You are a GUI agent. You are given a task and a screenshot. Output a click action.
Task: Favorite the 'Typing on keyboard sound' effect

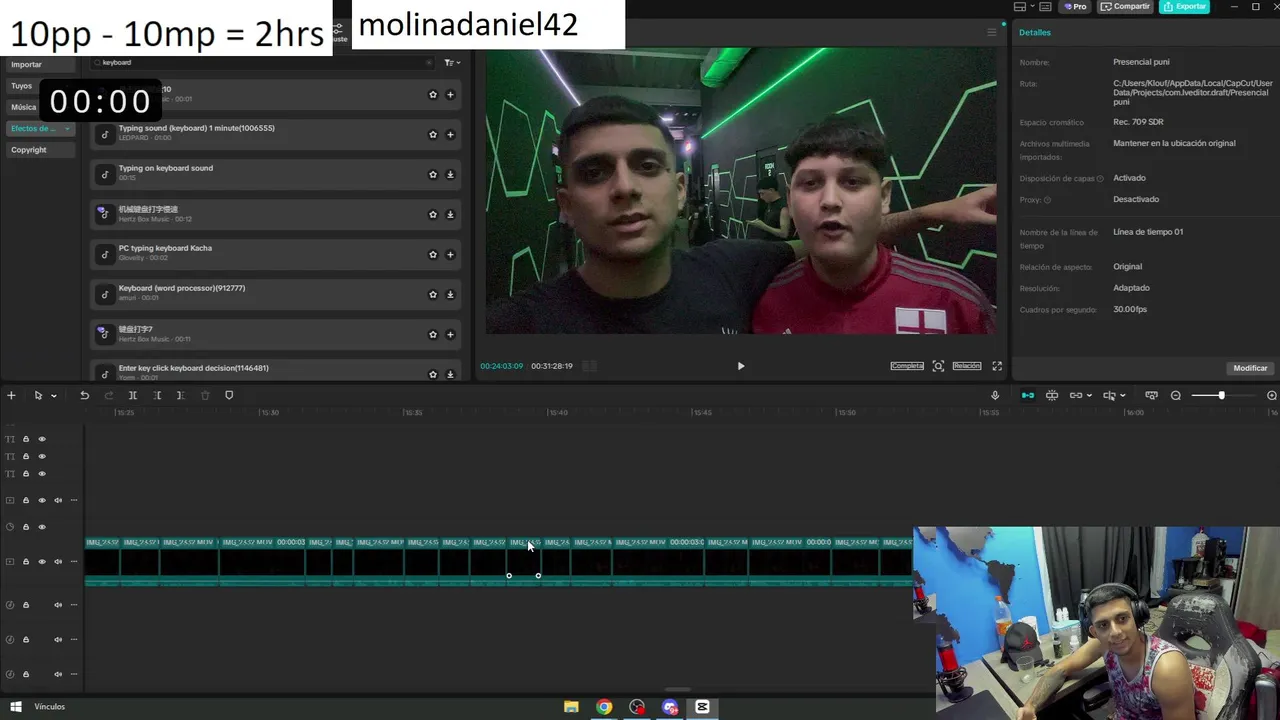click(x=433, y=174)
